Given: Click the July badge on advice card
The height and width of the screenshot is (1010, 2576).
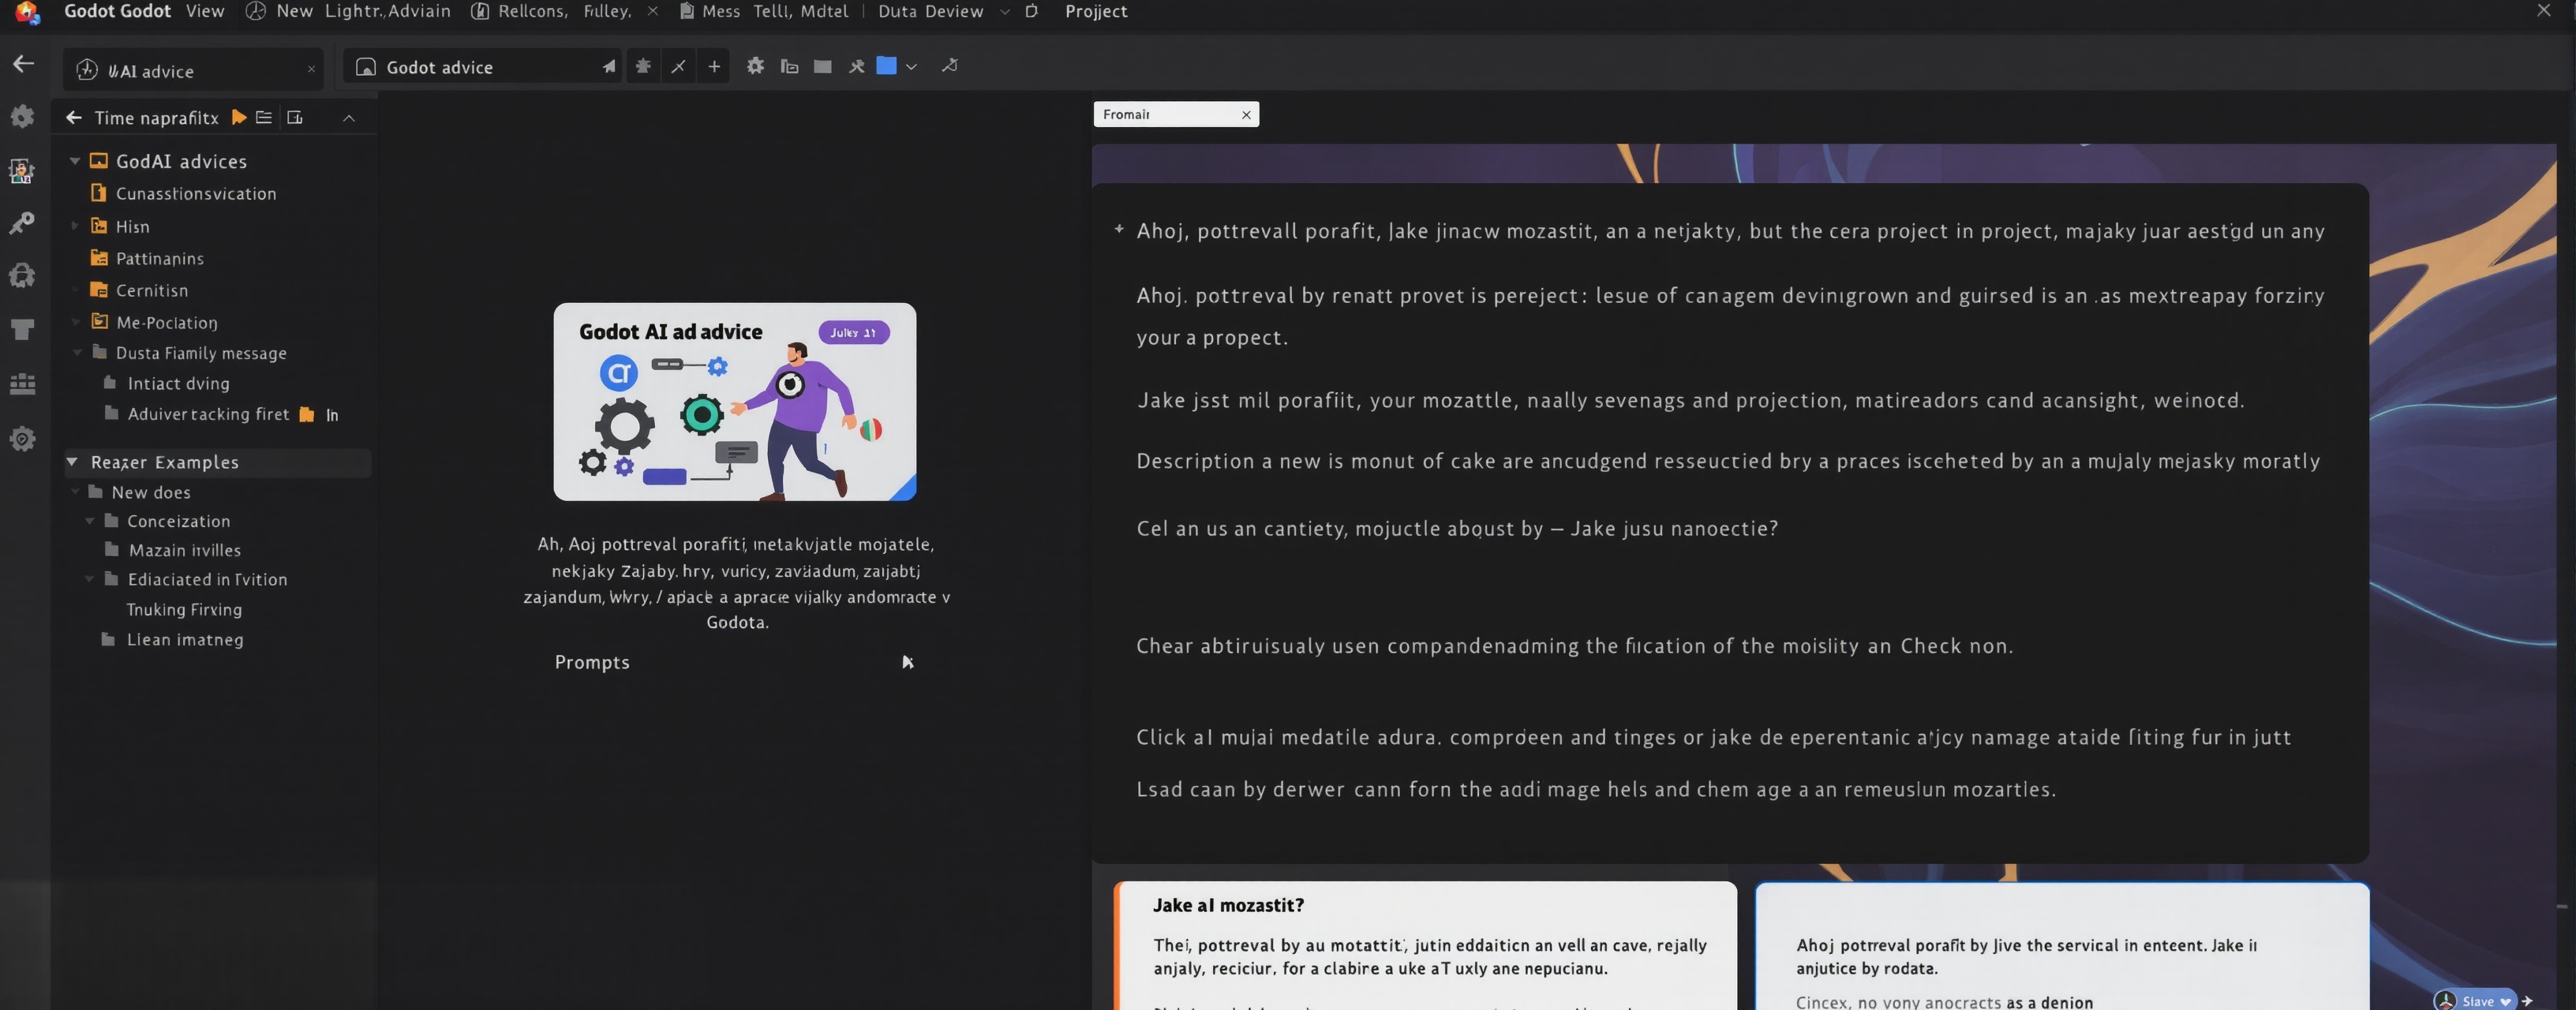Looking at the screenshot, I should coord(853,333).
